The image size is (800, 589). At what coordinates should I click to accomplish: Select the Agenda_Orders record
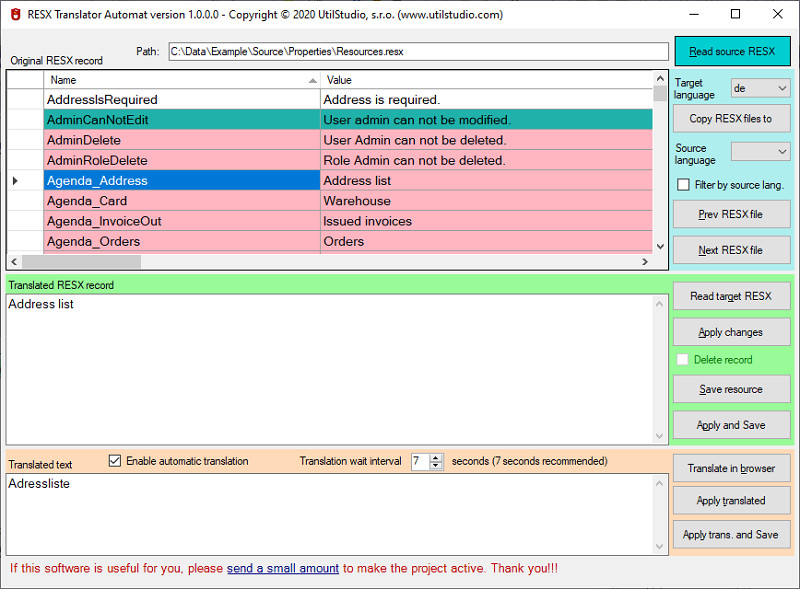pyautogui.click(x=330, y=241)
